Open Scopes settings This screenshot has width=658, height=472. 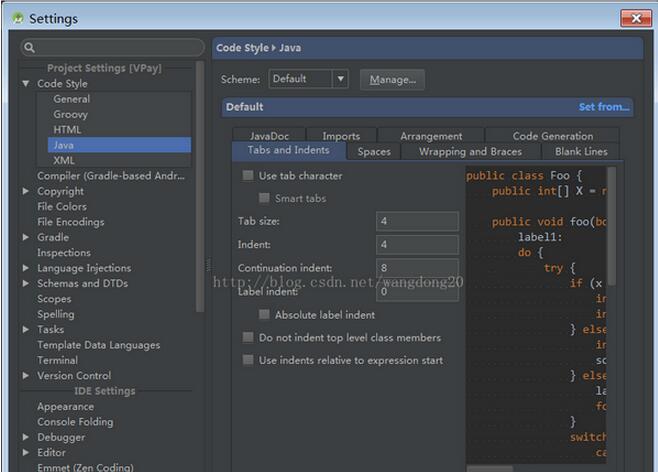pyautogui.click(x=54, y=299)
